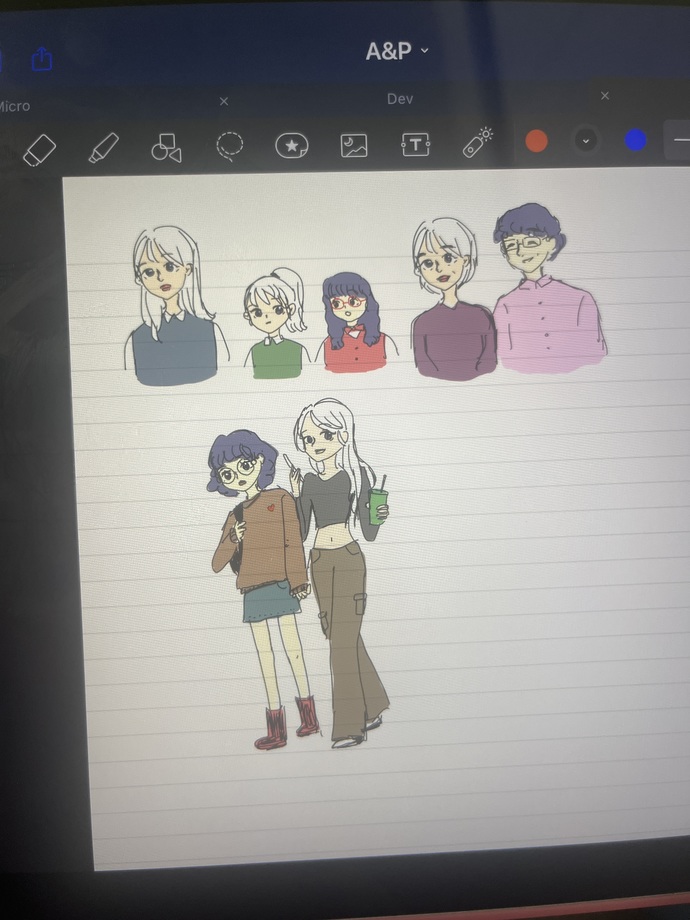Select the Text box tool
This screenshot has width=690, height=920.
pos(415,144)
